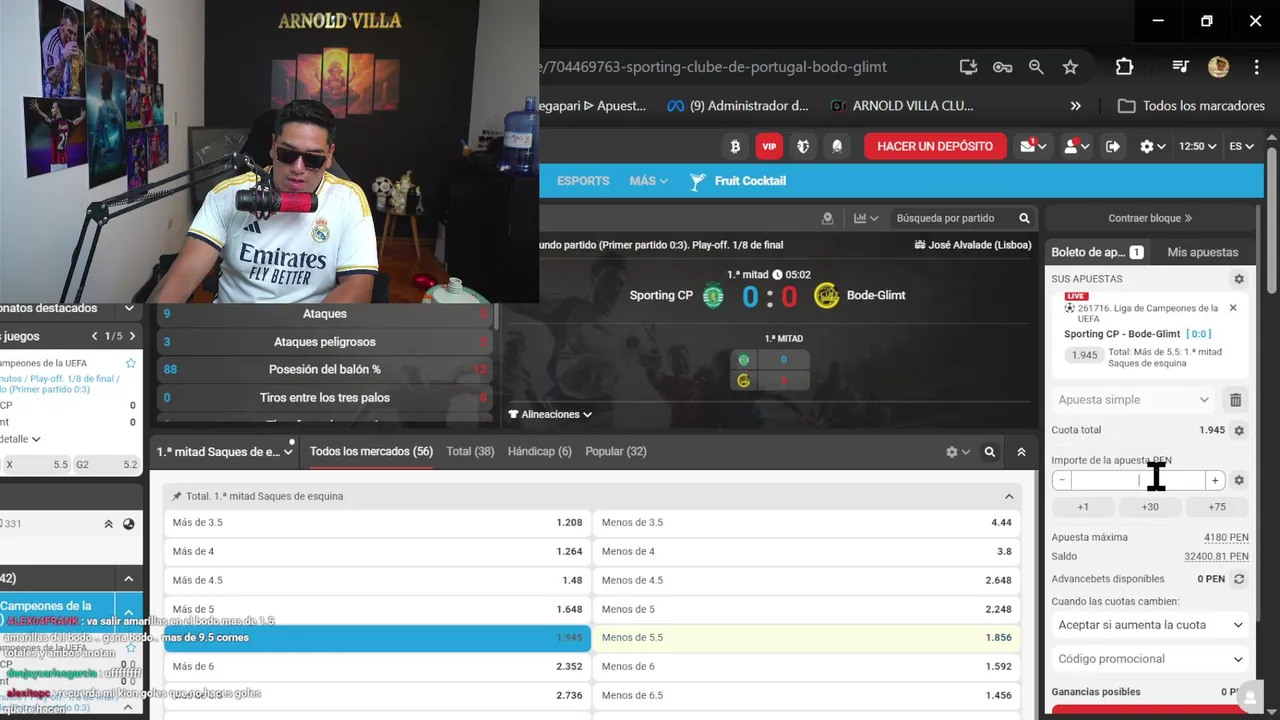Screen dimensions: 1280x720
Task: Open Aceptar si aumenta la cuota dropdown
Action: click(1150, 625)
